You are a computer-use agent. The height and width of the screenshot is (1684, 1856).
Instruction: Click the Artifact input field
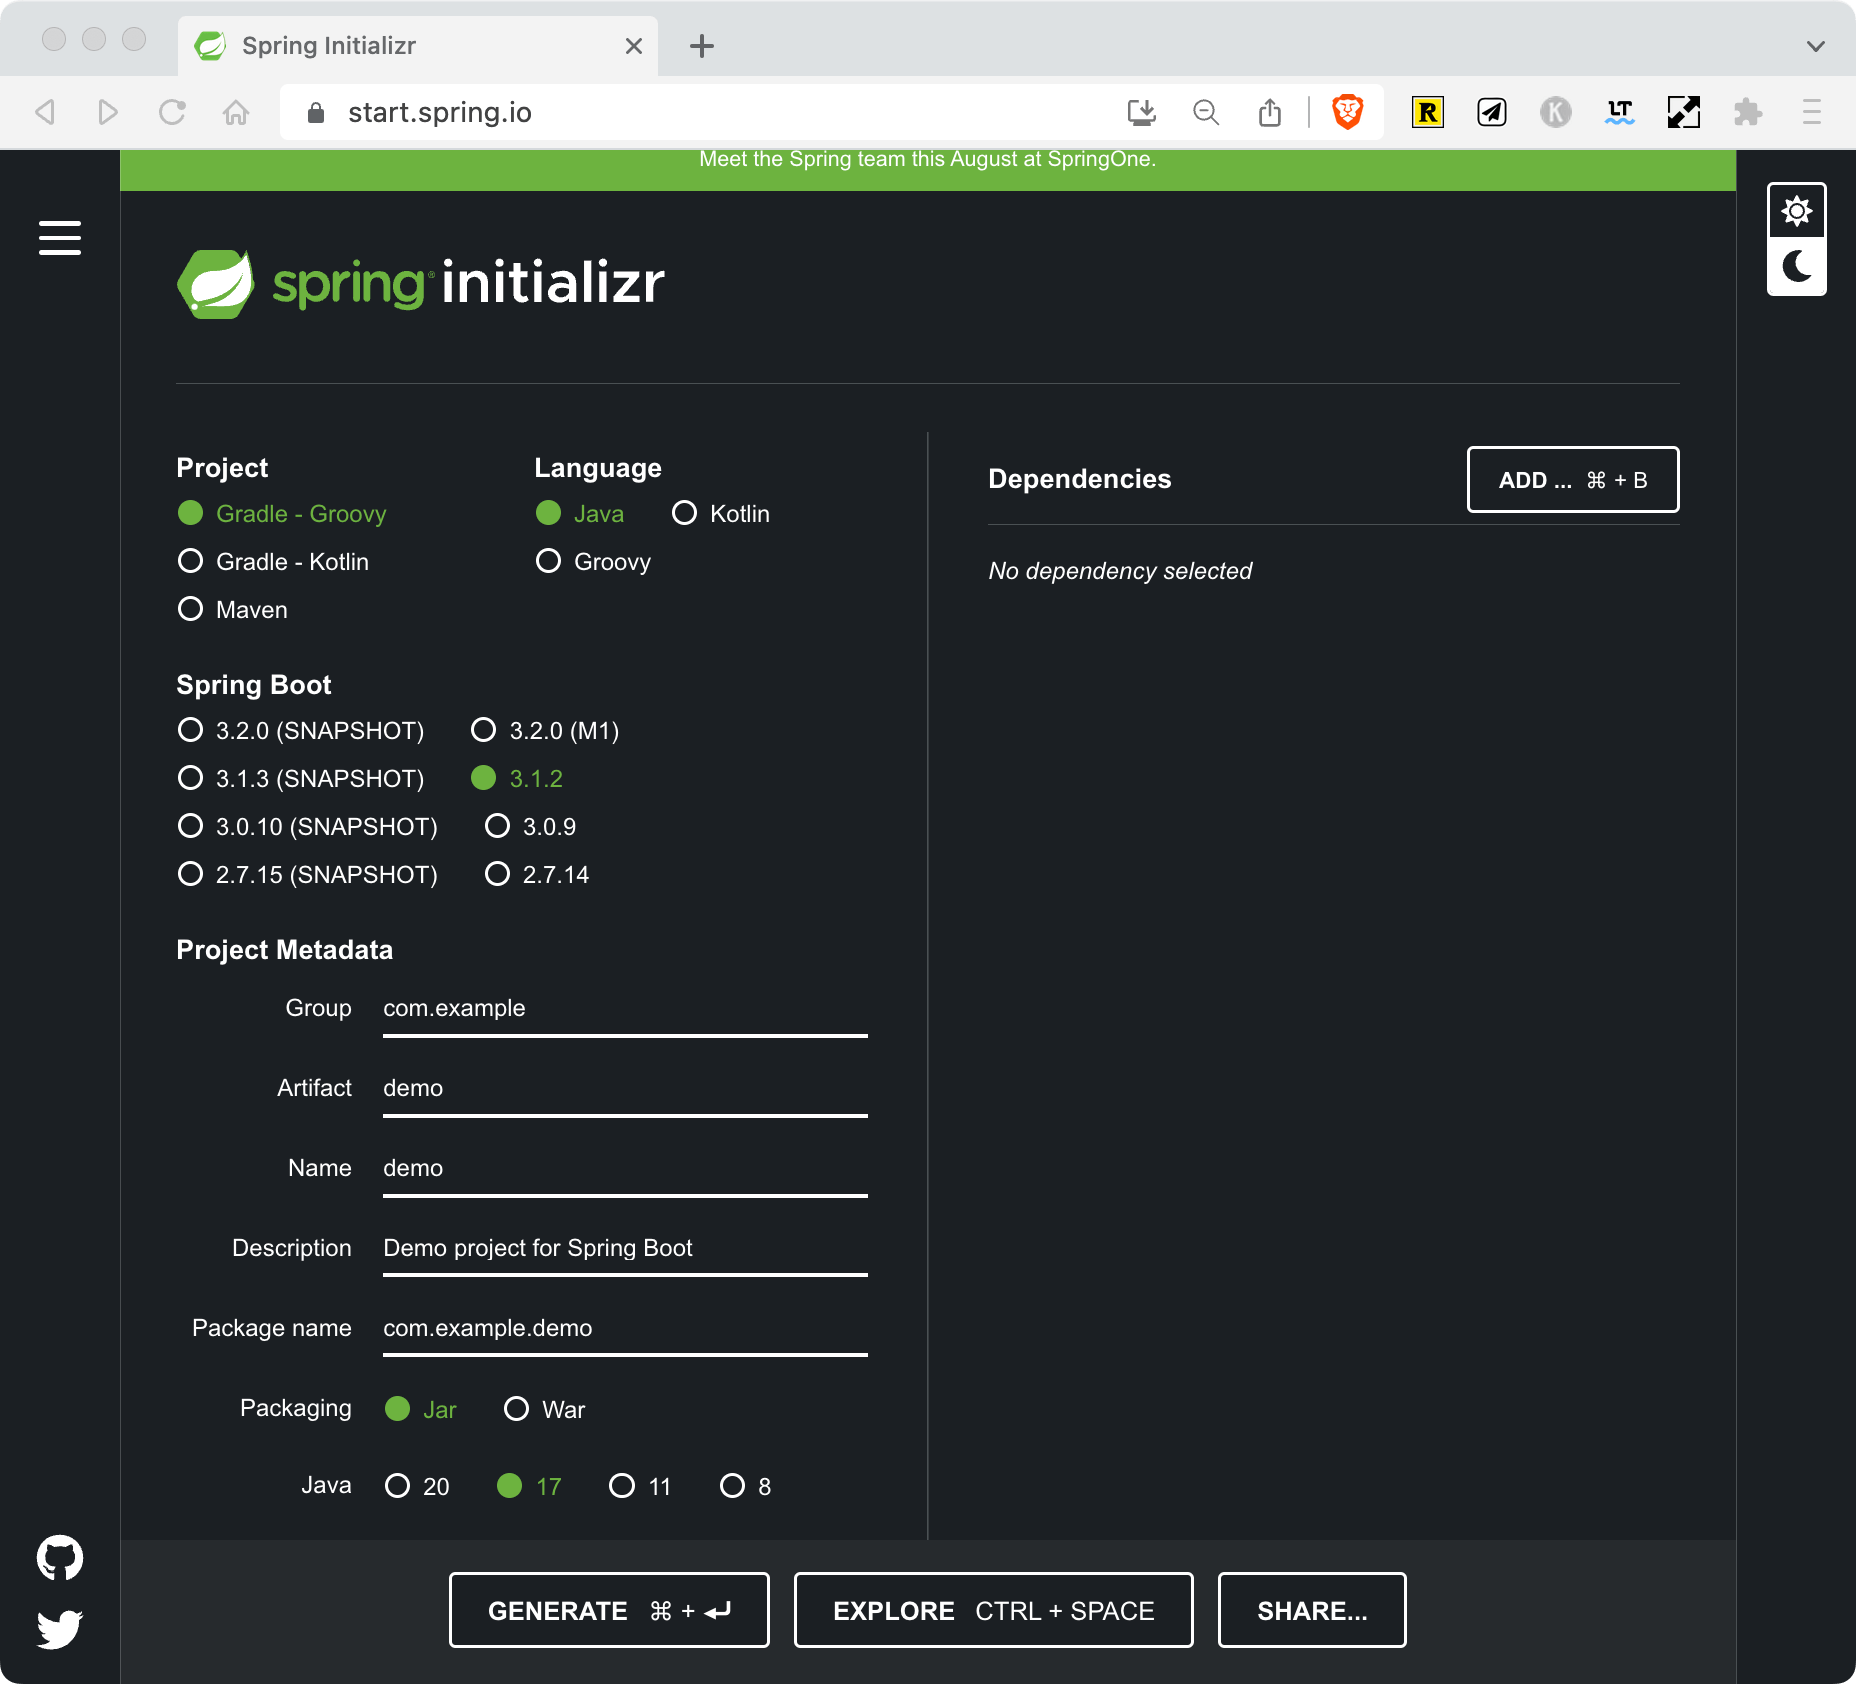[x=624, y=1088]
